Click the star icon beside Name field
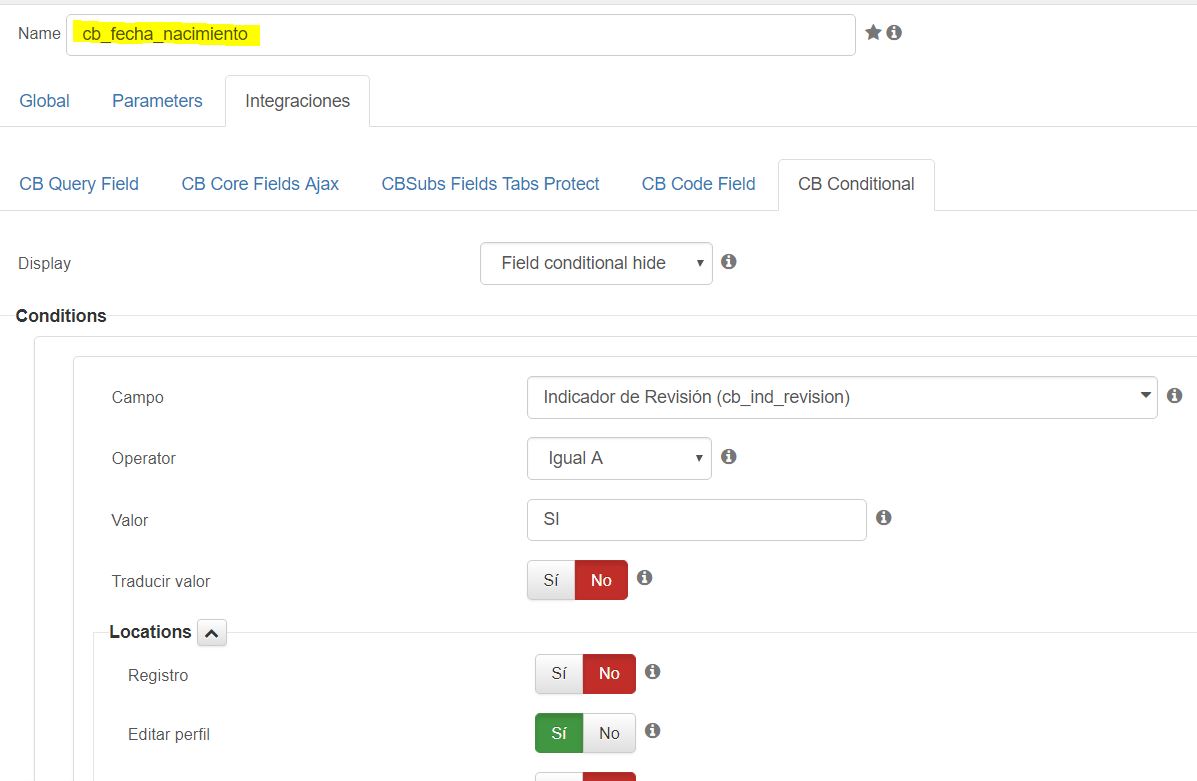Screen dimensions: 1197x781 point(873,33)
